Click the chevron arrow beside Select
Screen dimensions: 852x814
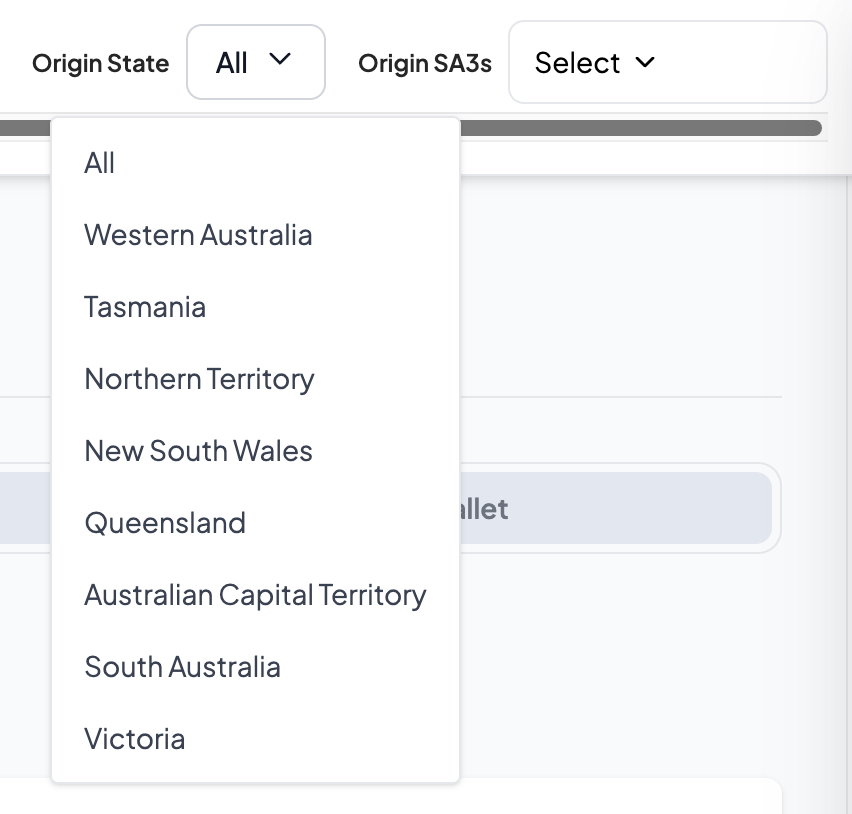[x=646, y=62]
